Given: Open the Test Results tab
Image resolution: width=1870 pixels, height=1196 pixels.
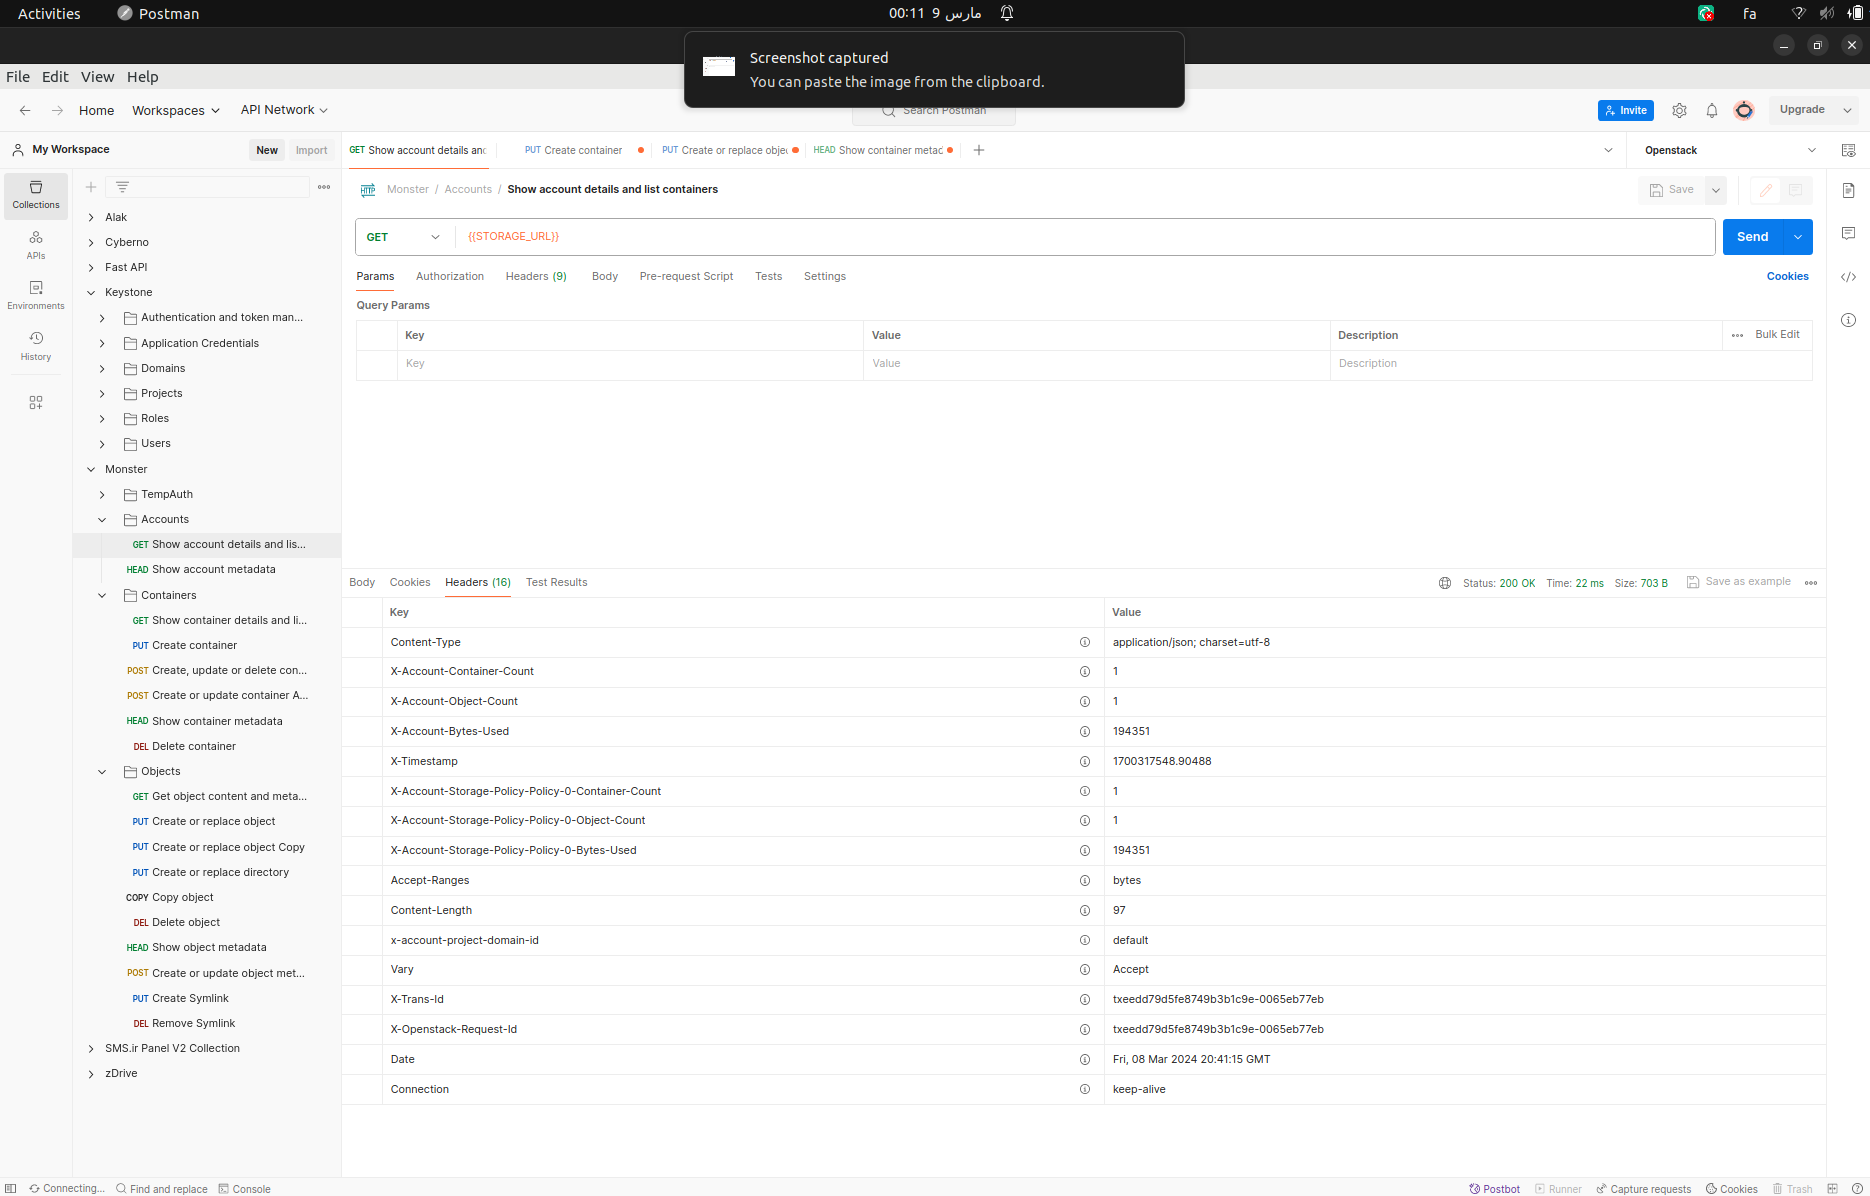Looking at the screenshot, I should 557,583.
